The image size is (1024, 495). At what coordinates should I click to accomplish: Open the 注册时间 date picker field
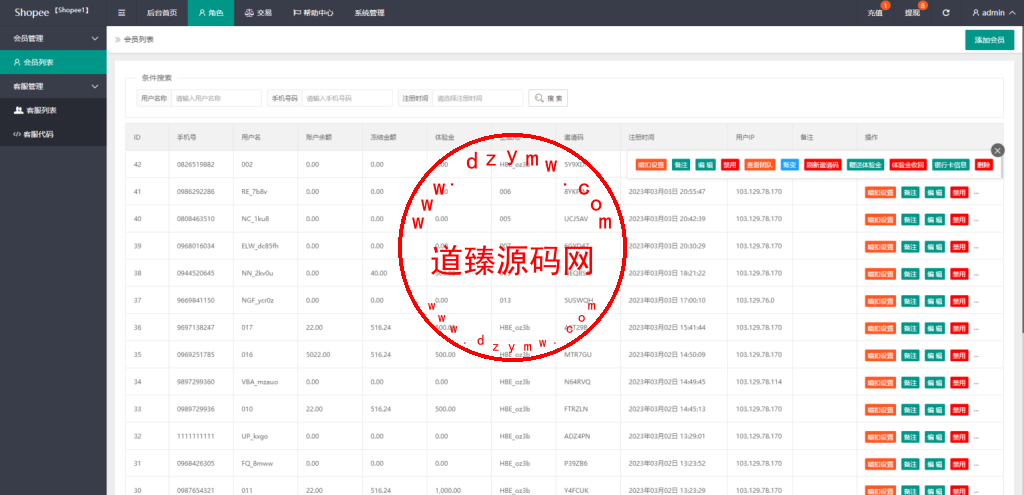(x=478, y=99)
